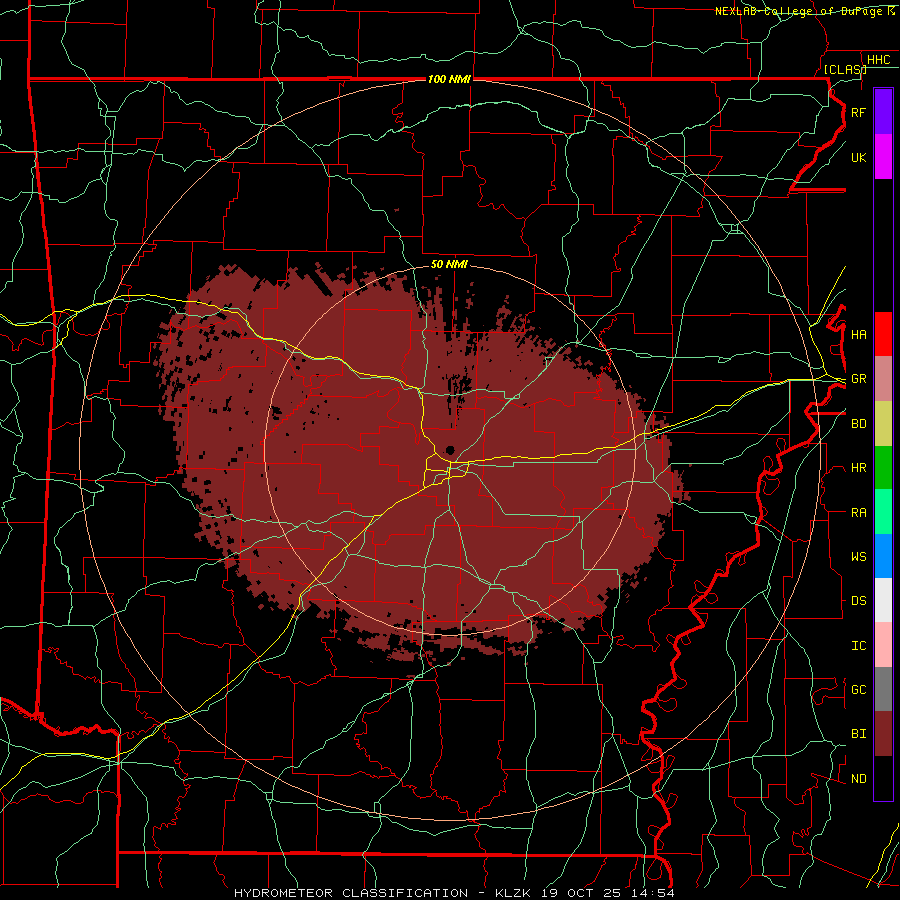Image resolution: width=900 pixels, height=900 pixels.
Task: Click the HHC product label
Action: pyautogui.click(x=878, y=60)
